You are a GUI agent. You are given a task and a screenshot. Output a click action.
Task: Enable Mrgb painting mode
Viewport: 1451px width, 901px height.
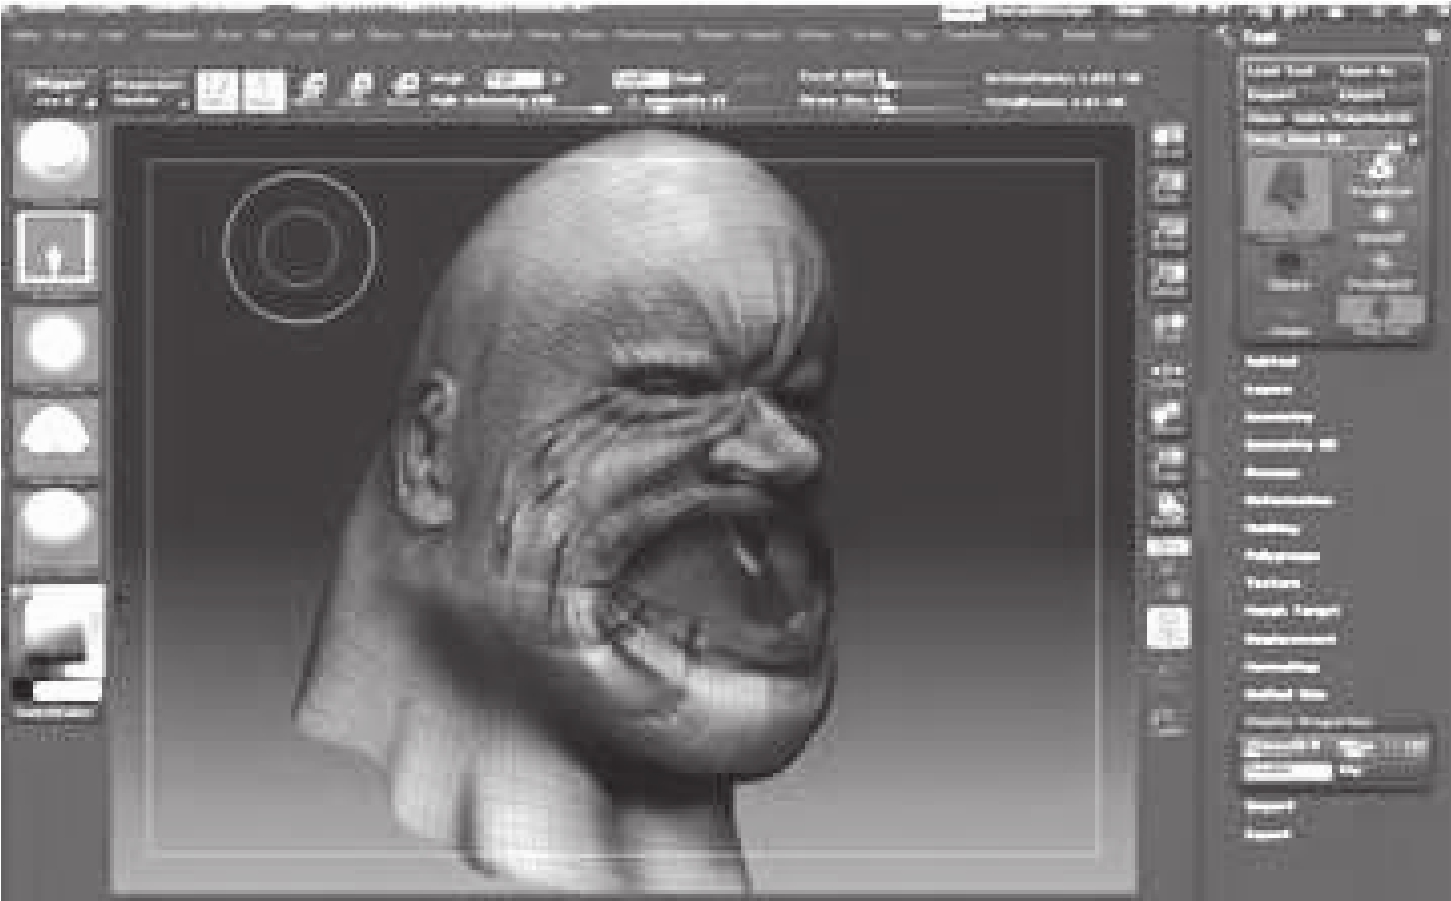pos(448,79)
